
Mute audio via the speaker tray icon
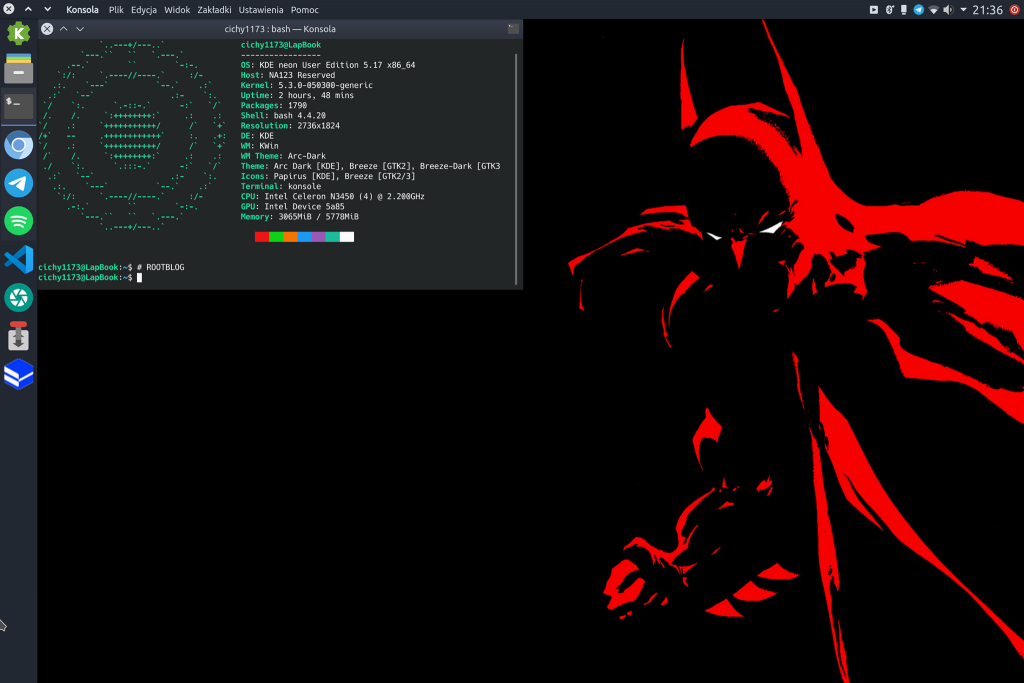(x=947, y=9)
